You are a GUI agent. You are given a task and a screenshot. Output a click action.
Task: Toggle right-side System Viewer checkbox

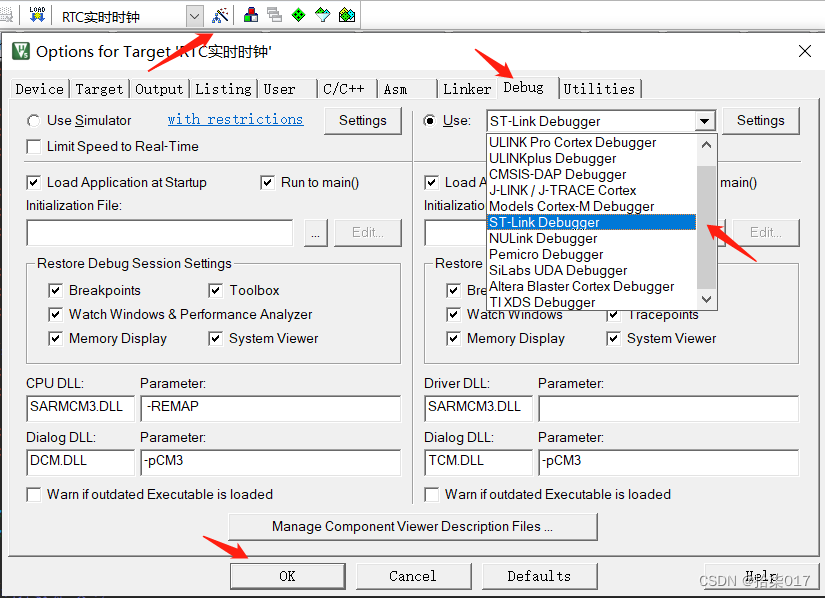click(613, 338)
